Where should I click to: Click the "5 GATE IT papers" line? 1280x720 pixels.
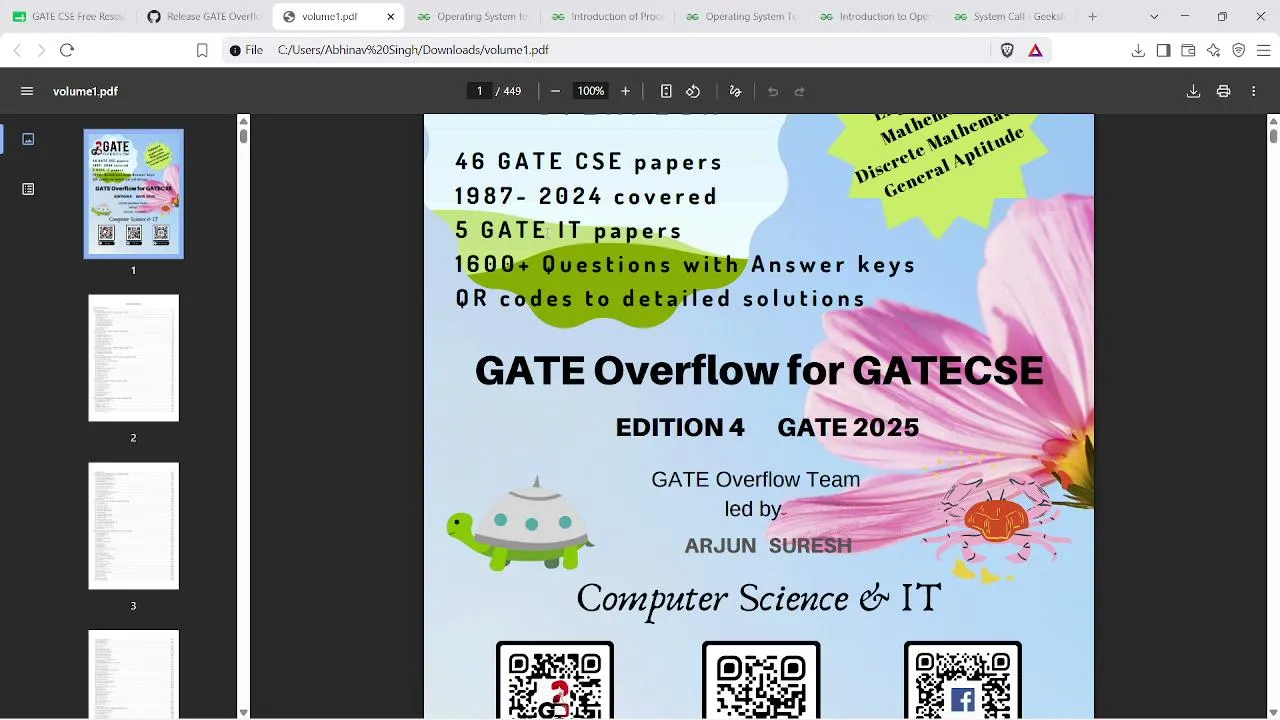point(568,230)
